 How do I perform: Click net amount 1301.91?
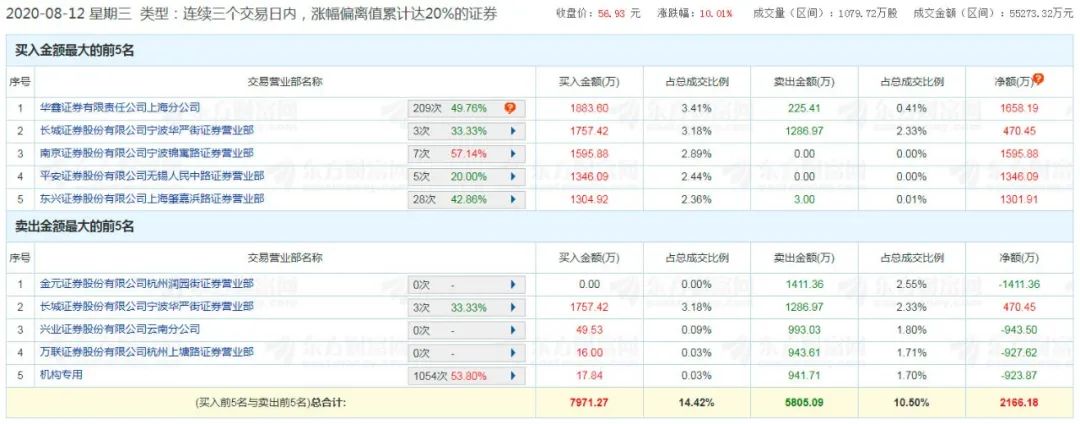(x=1019, y=200)
